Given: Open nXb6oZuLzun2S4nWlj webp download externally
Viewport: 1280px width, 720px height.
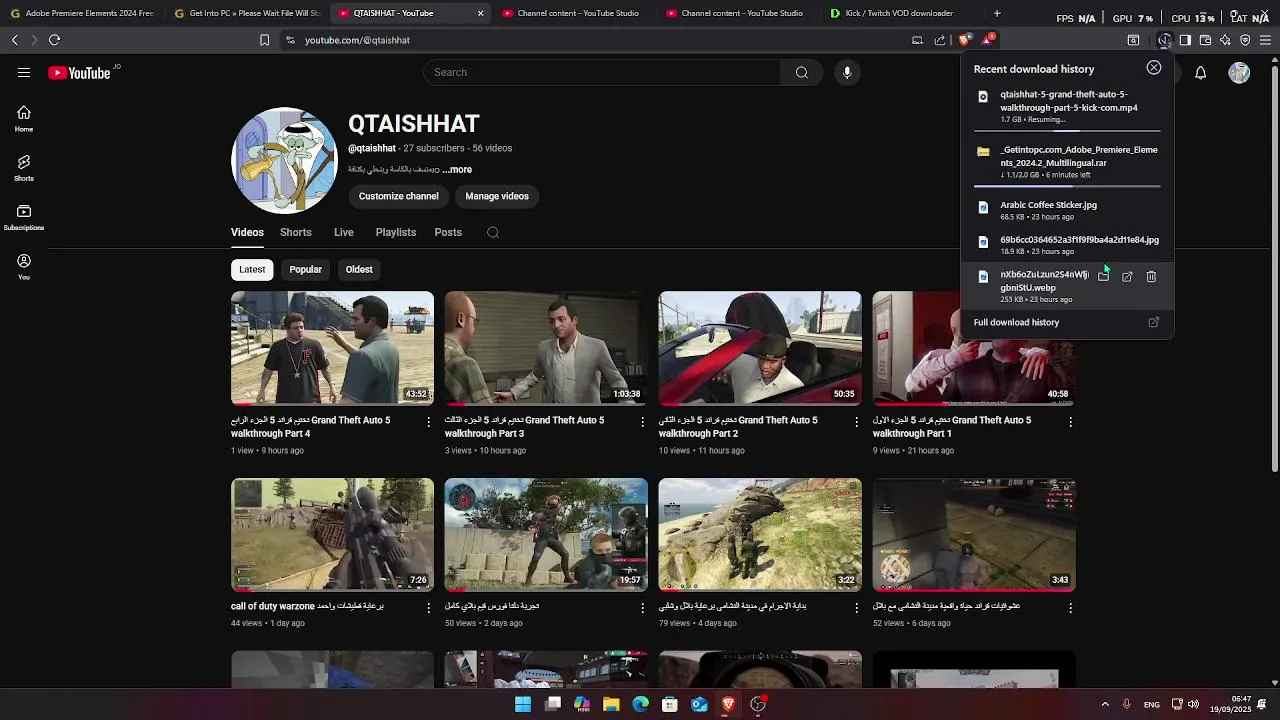Looking at the screenshot, I should [x=1127, y=277].
